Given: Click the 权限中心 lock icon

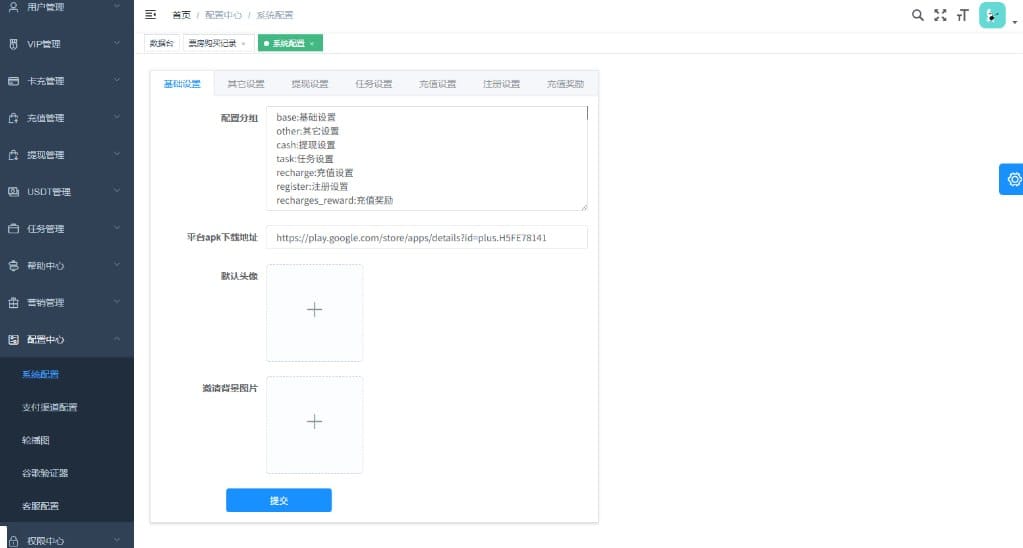Looking at the screenshot, I should click(13, 541).
